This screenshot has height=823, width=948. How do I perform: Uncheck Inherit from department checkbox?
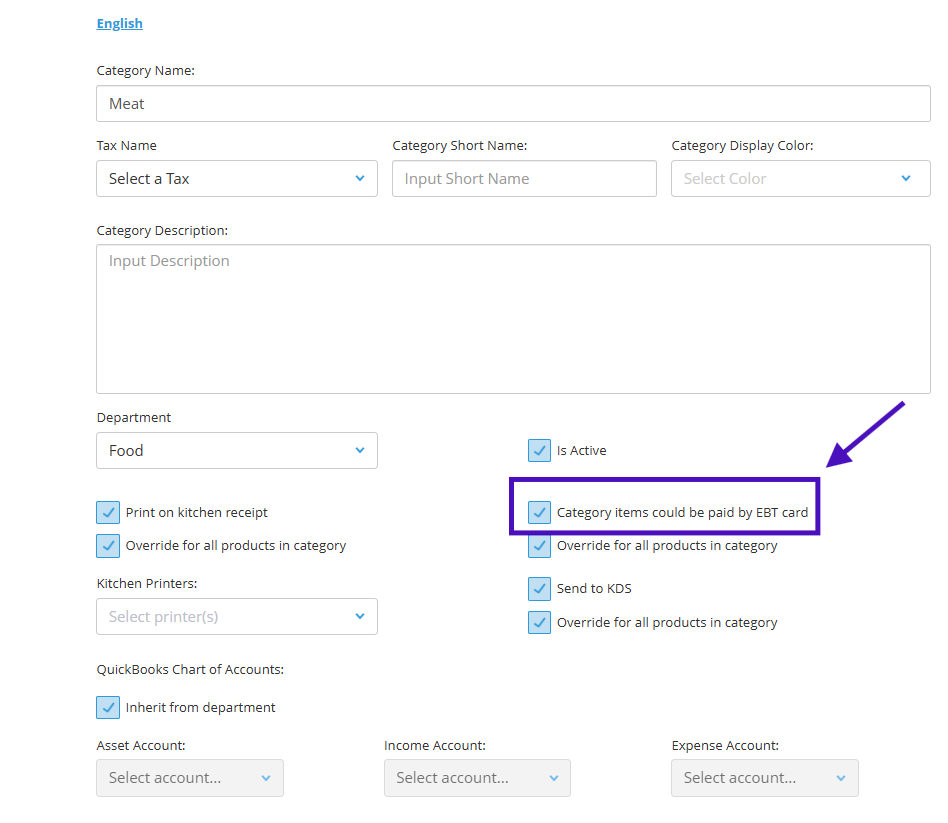pos(108,708)
